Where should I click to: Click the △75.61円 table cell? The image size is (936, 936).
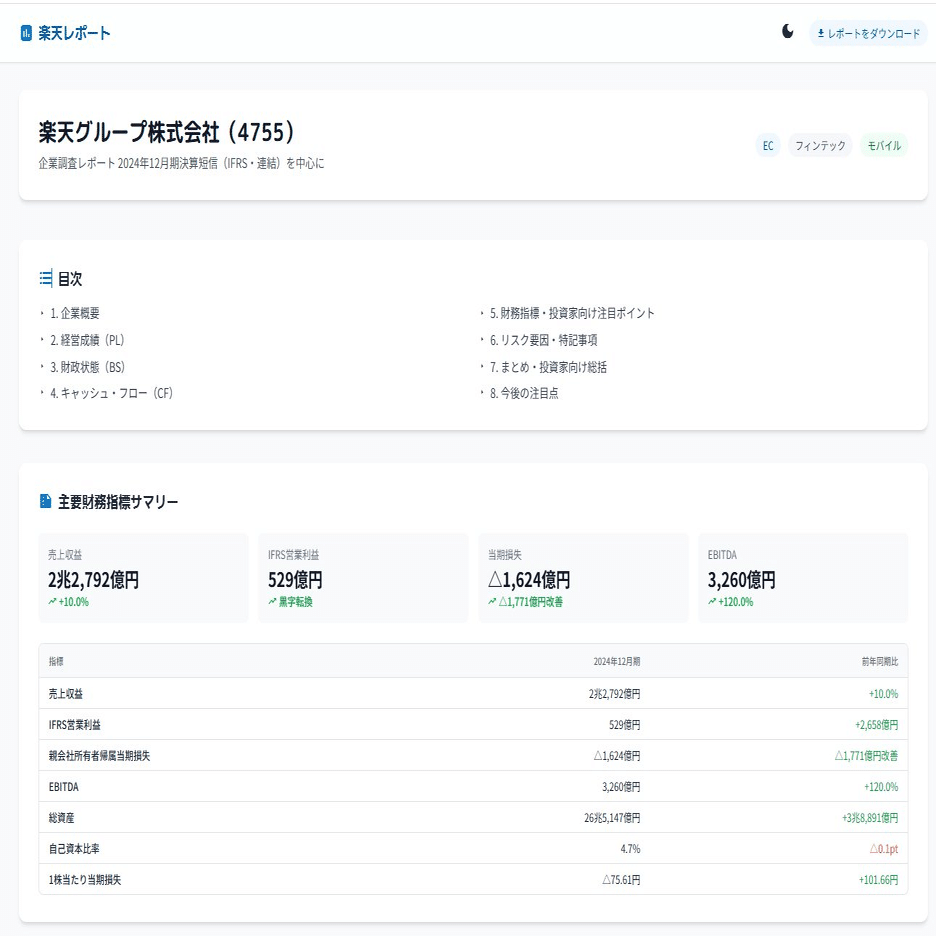click(x=621, y=880)
